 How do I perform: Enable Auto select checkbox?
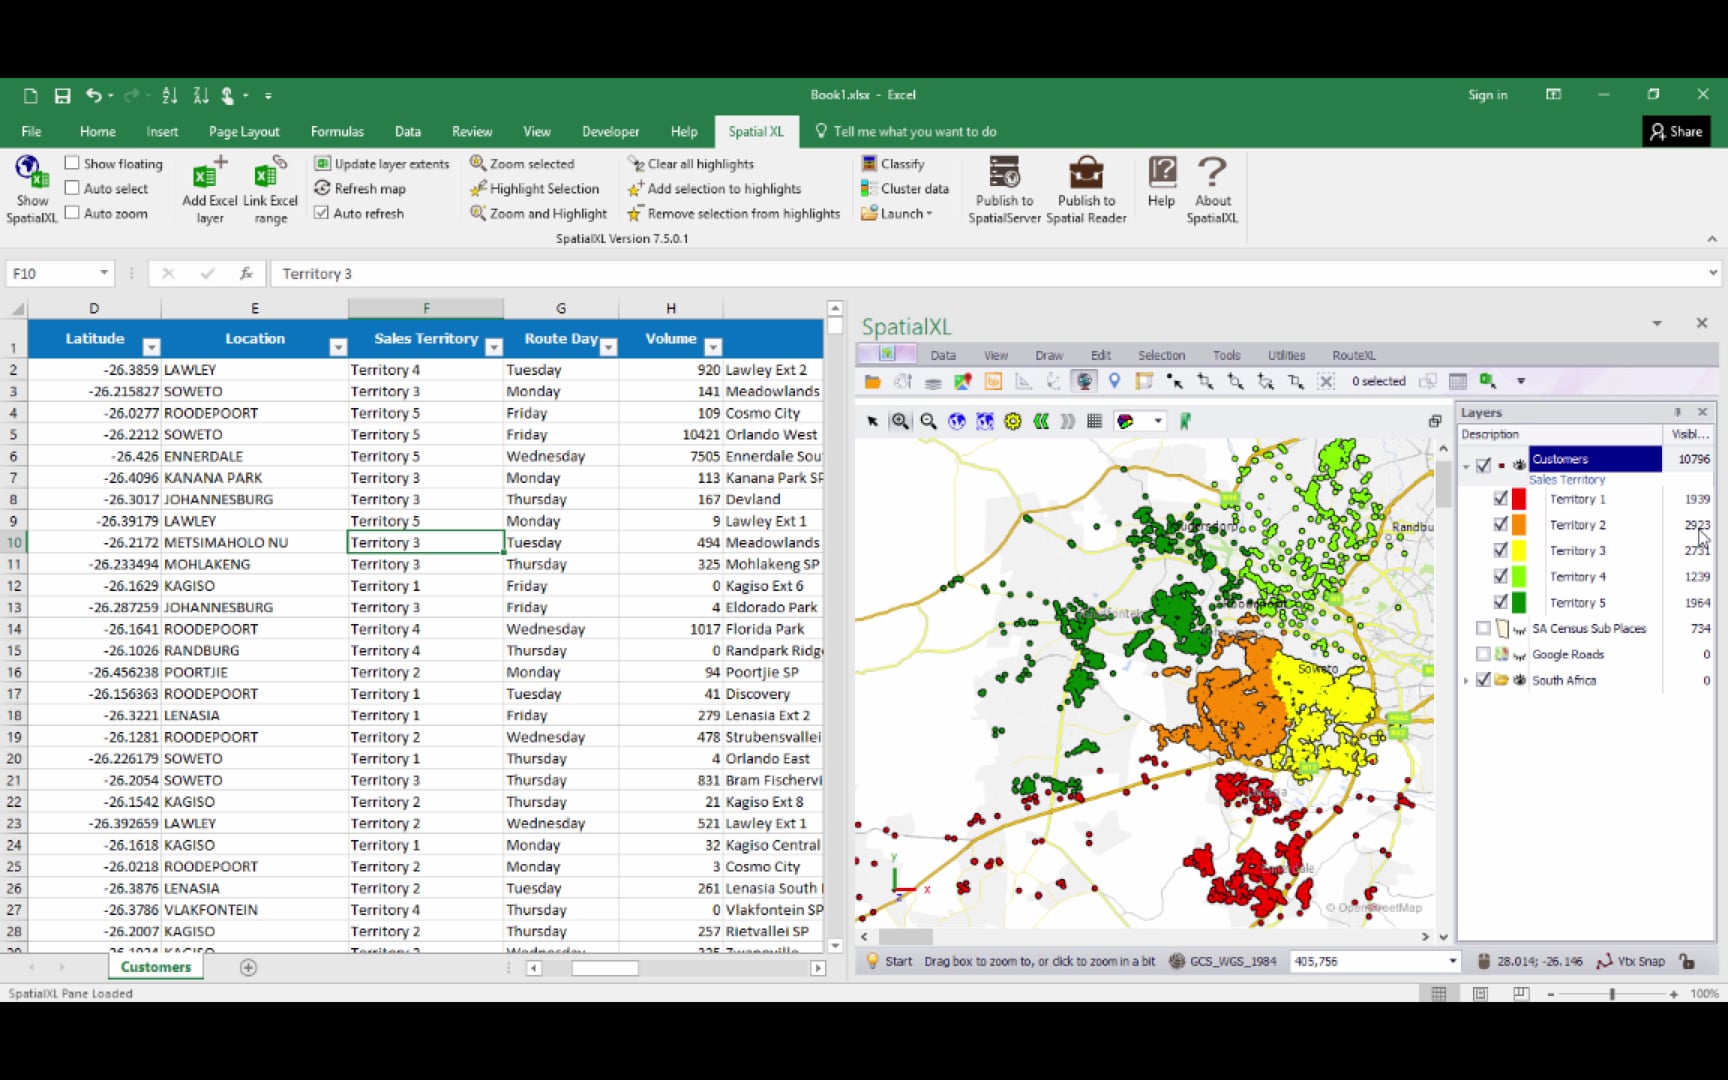[72, 188]
